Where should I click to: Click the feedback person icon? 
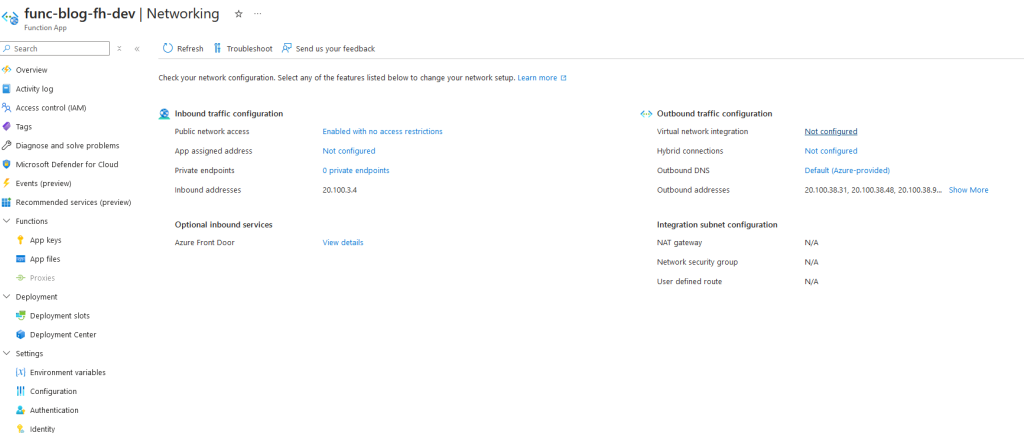(x=286, y=48)
